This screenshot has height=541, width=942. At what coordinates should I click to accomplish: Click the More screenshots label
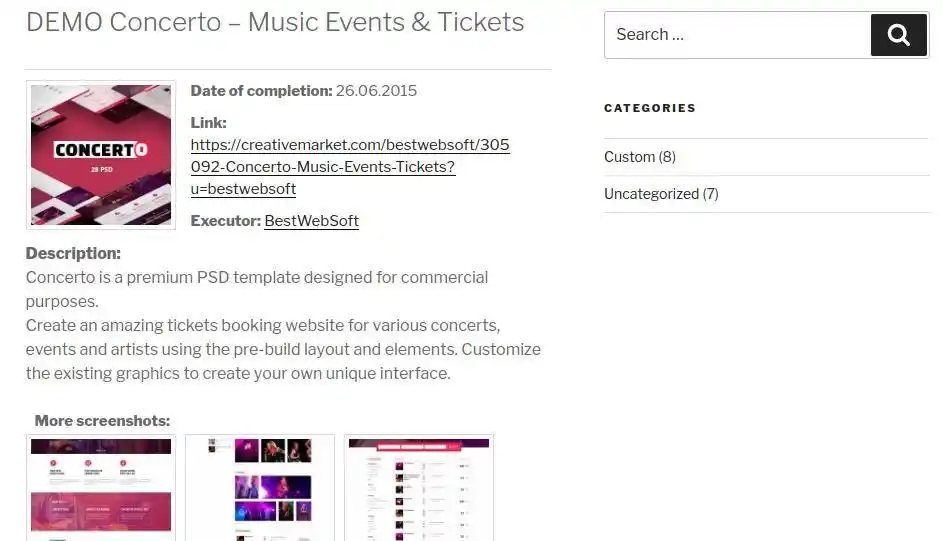(102, 421)
